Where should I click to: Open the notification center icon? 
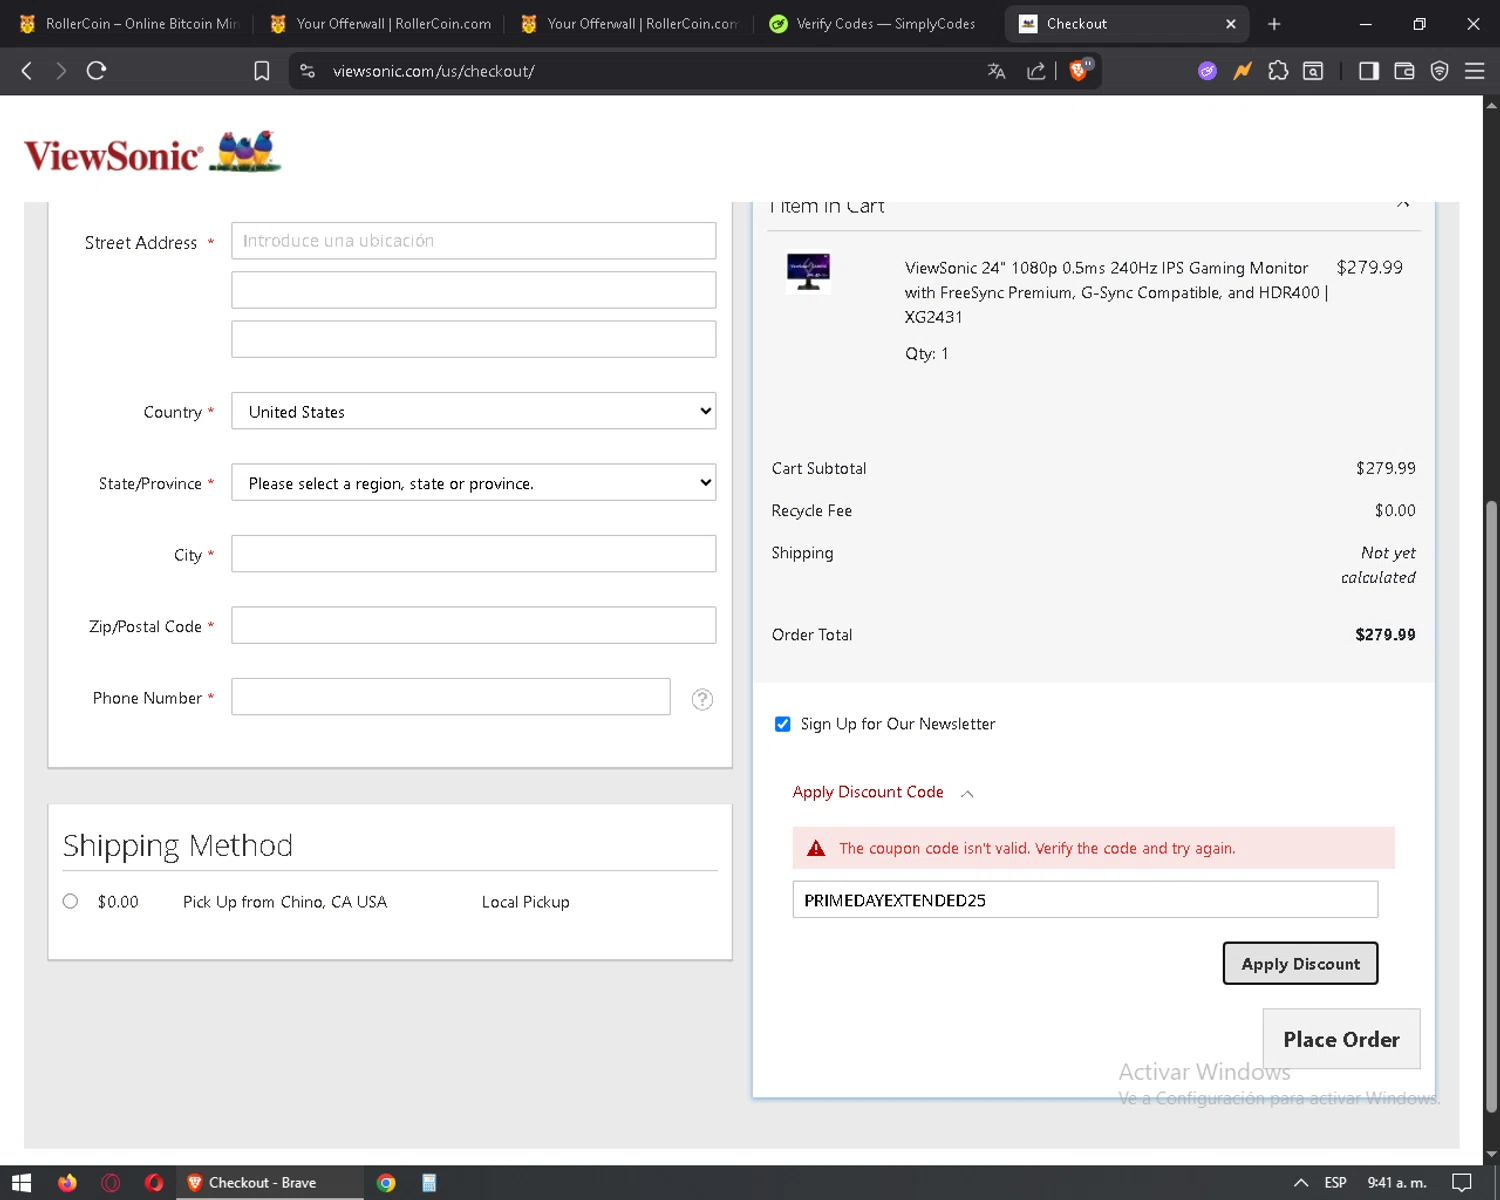coord(1462,1183)
